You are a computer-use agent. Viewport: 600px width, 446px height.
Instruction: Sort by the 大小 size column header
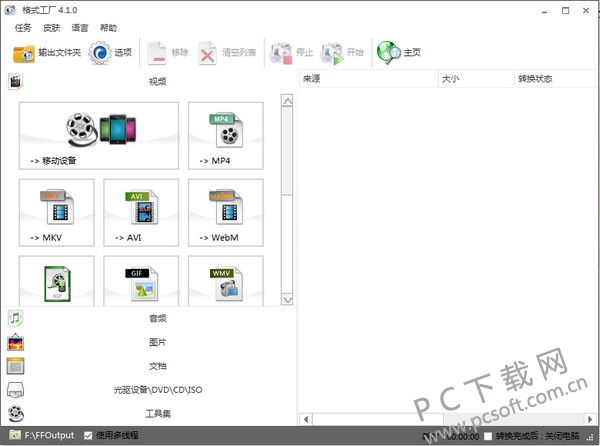[476, 79]
